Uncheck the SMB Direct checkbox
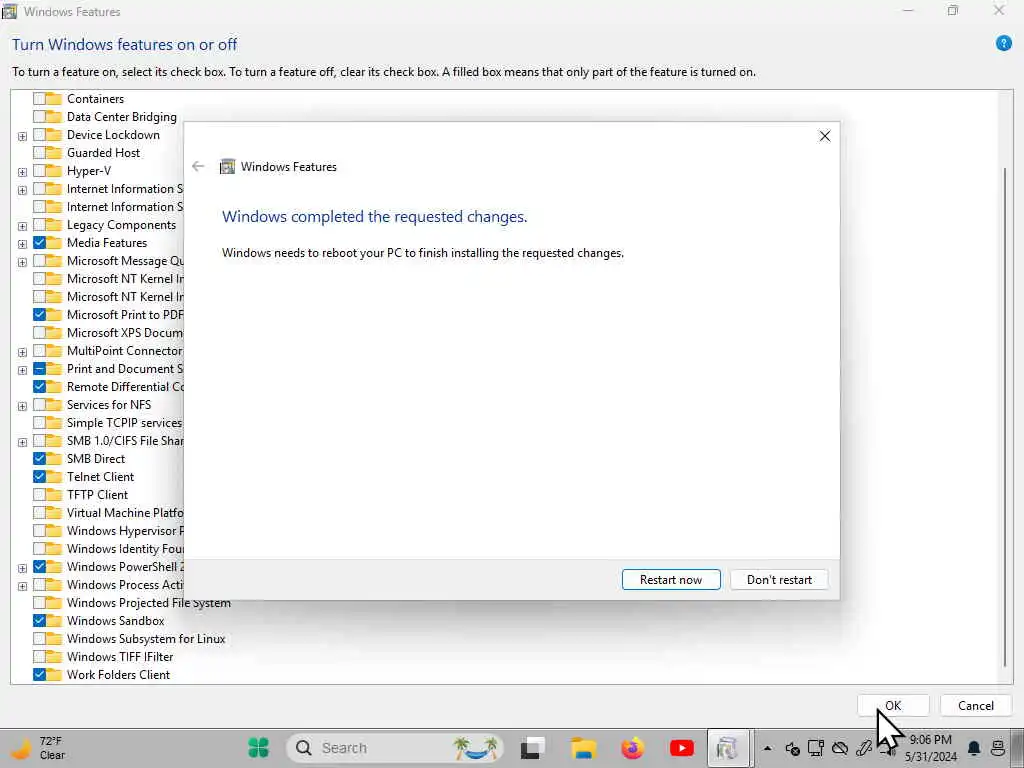The width and height of the screenshot is (1024, 768). pyautogui.click(x=39, y=459)
